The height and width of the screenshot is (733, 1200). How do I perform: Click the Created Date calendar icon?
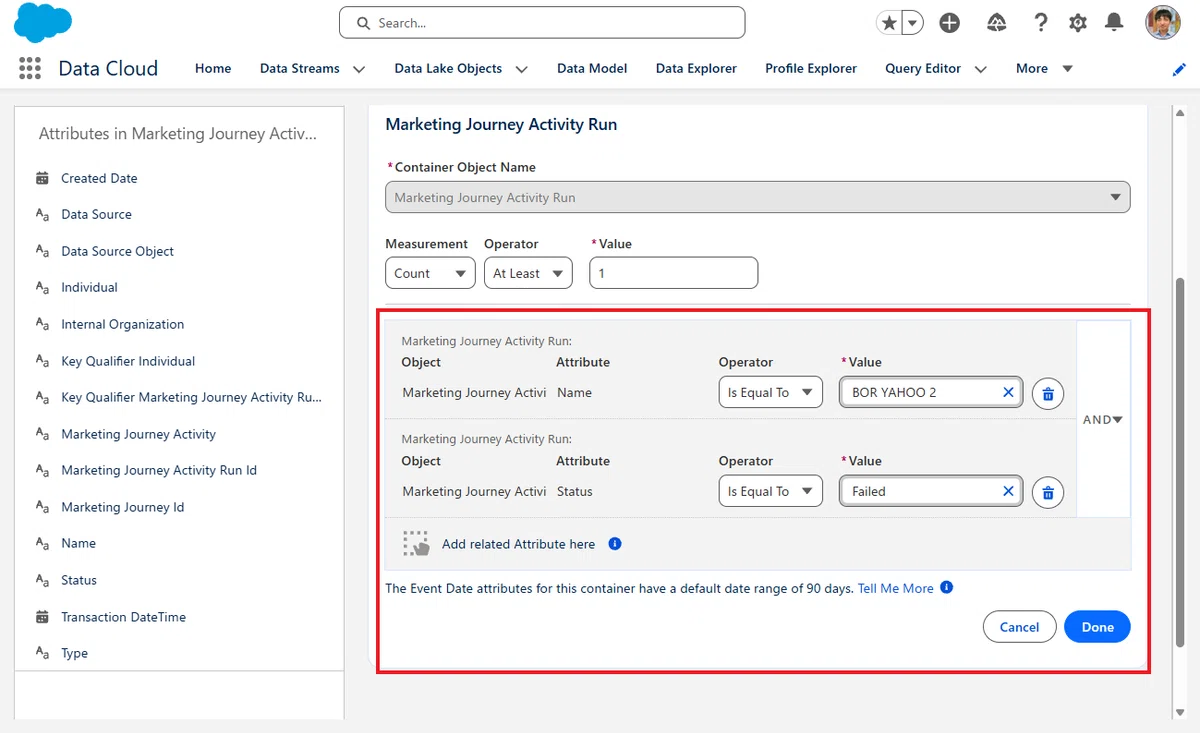tap(42, 178)
